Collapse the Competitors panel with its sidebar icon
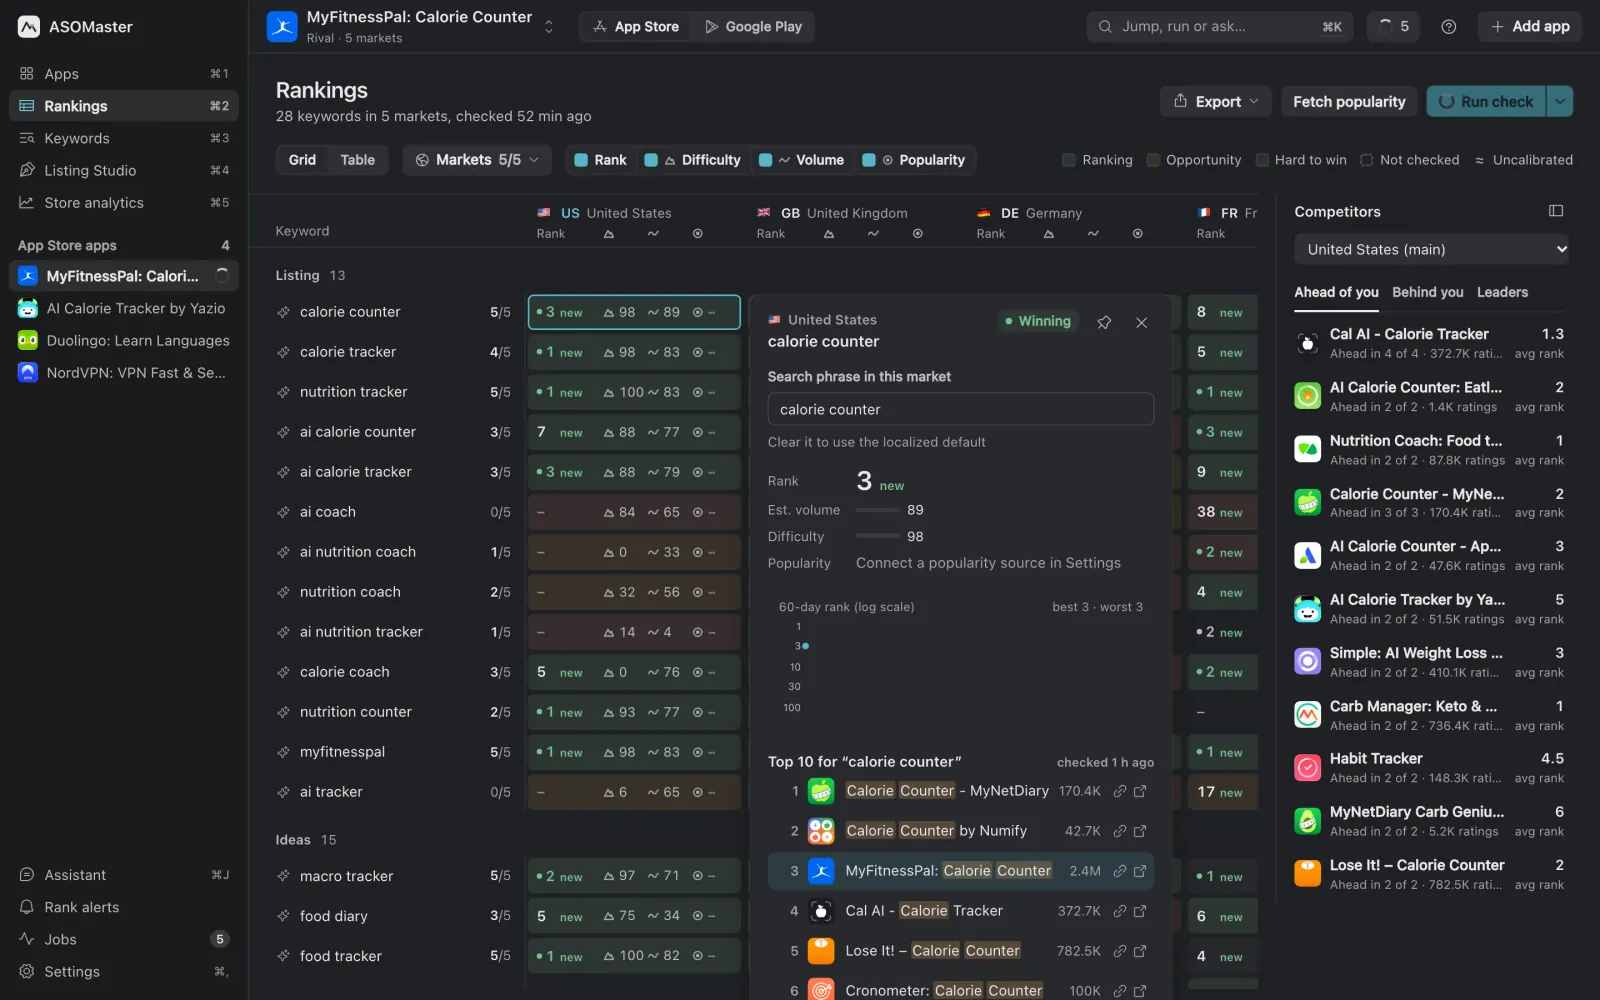The image size is (1600, 1000). 1555,211
